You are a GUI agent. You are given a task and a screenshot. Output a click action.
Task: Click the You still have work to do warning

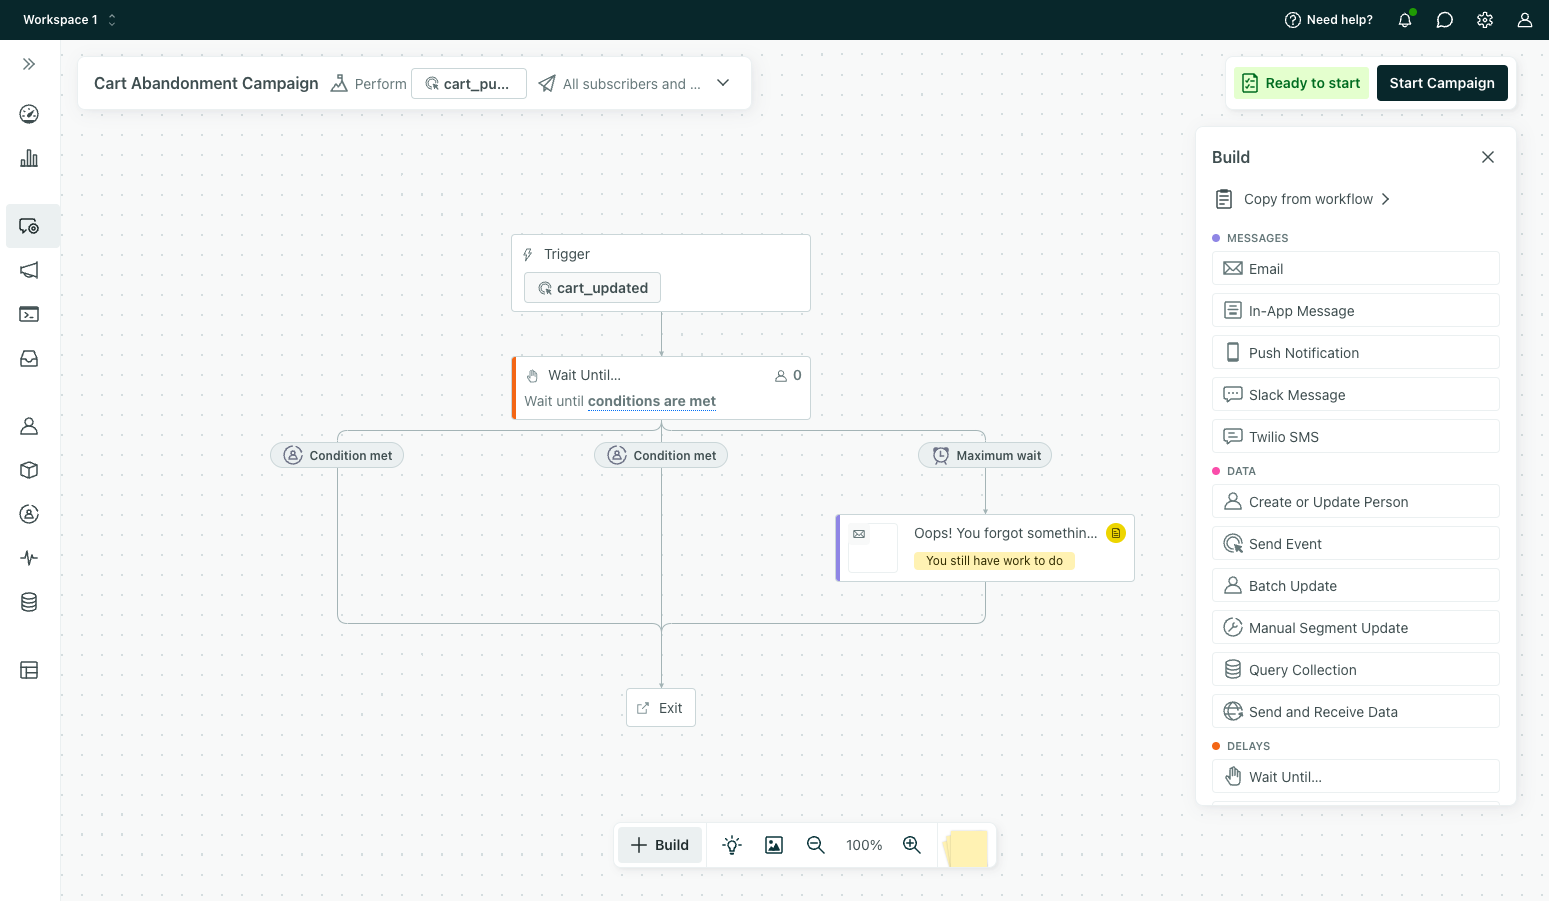pos(994,561)
